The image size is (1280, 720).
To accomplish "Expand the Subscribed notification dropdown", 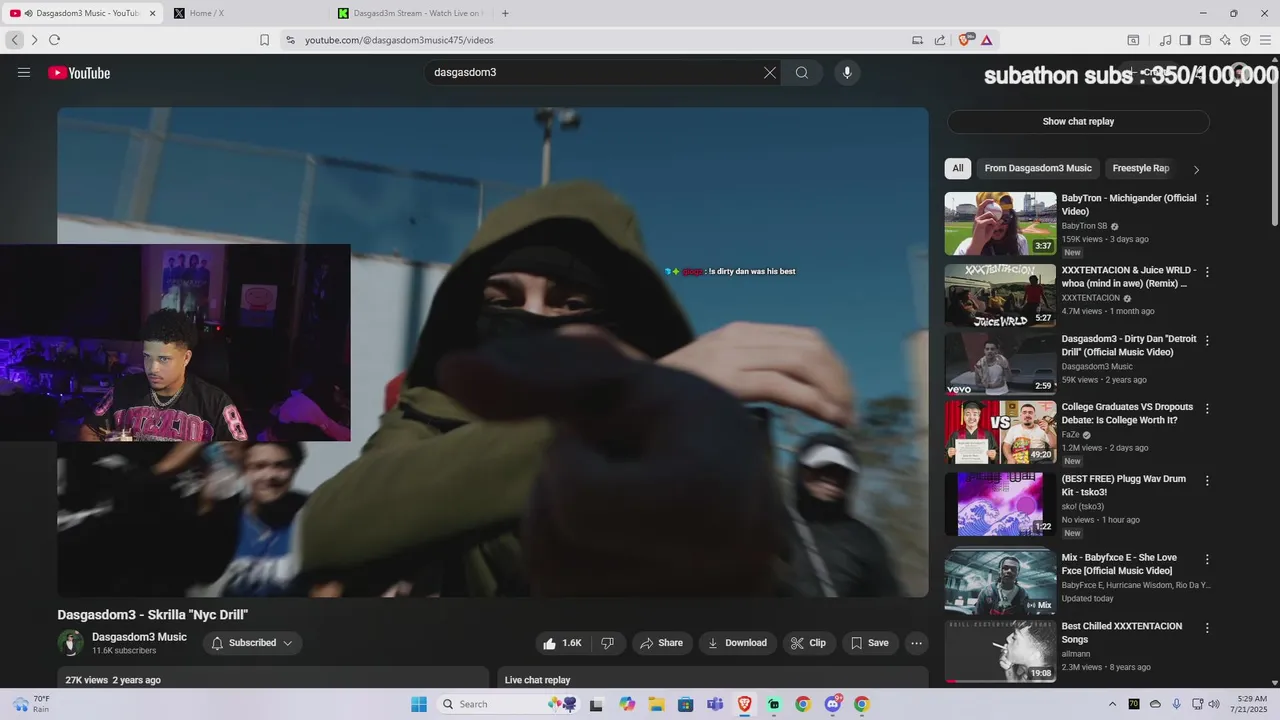I will coord(252,643).
